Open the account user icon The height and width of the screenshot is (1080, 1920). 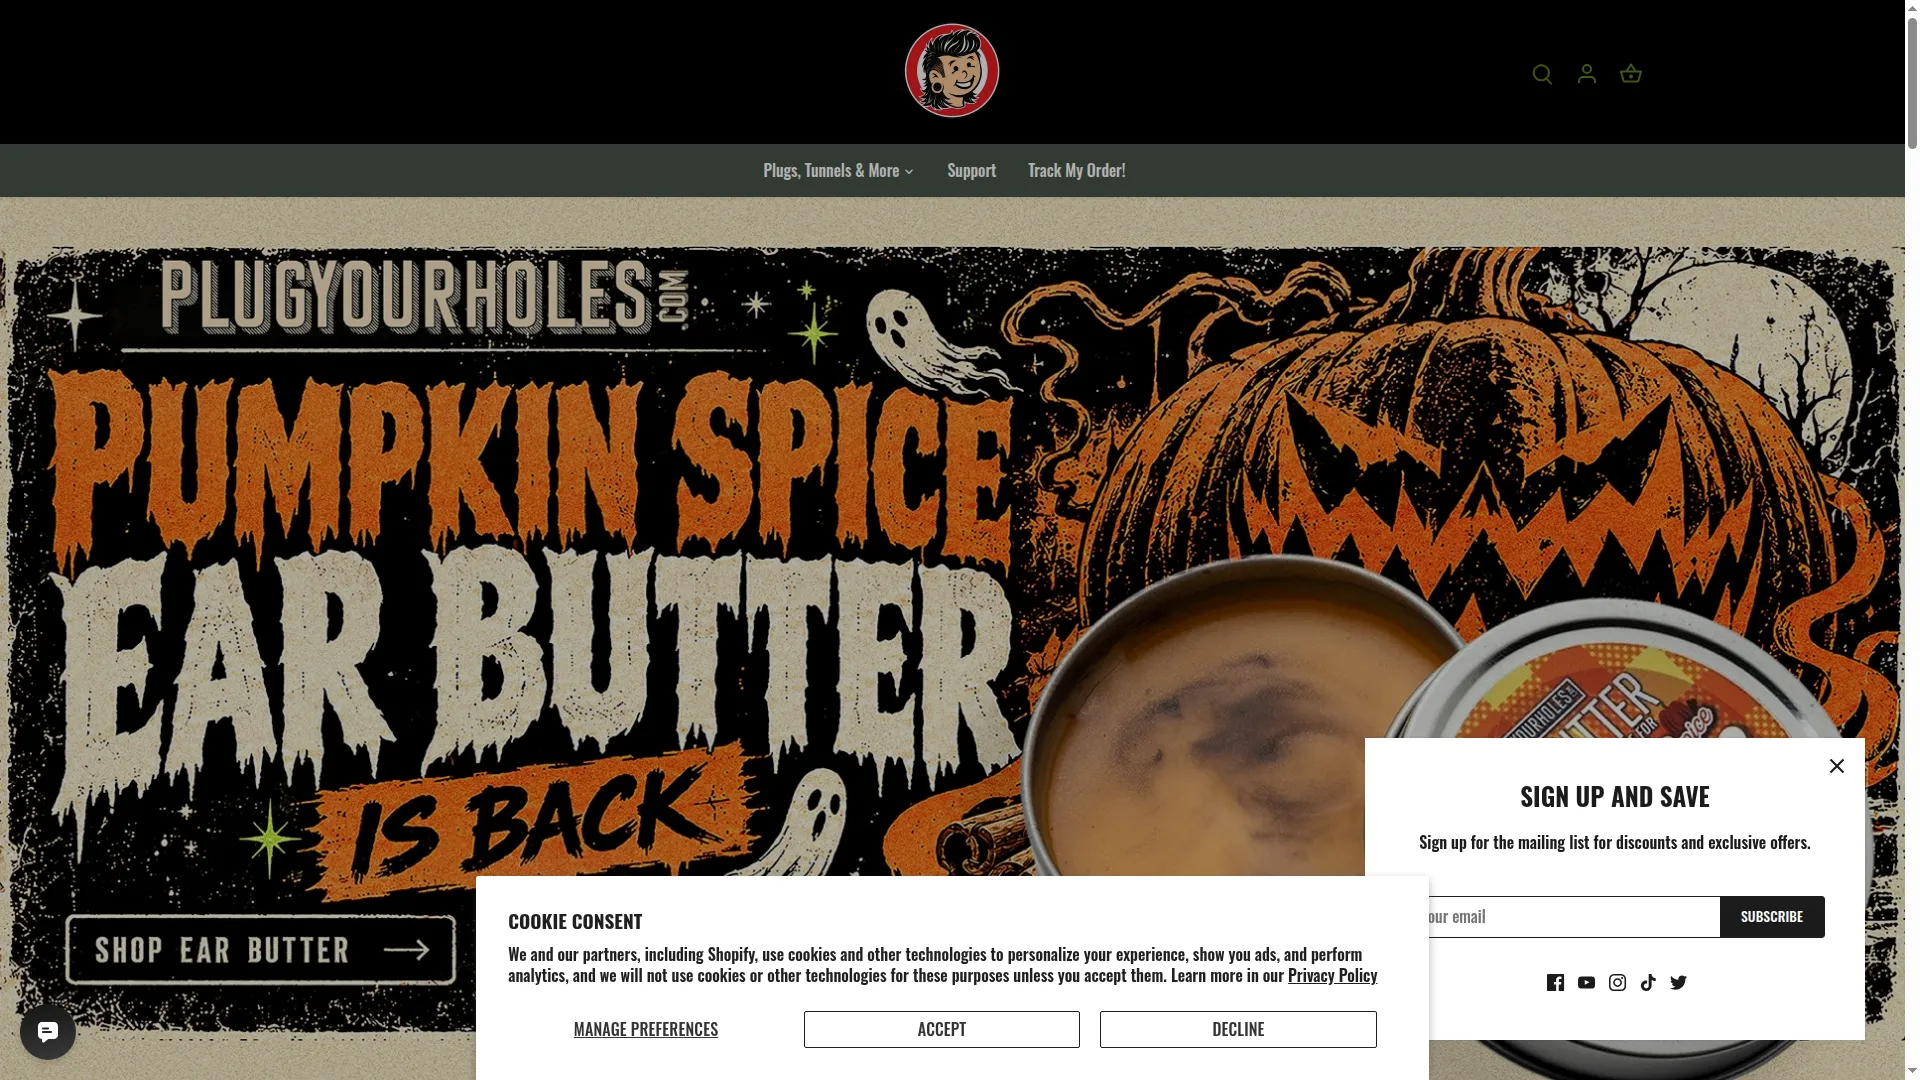click(x=1587, y=74)
